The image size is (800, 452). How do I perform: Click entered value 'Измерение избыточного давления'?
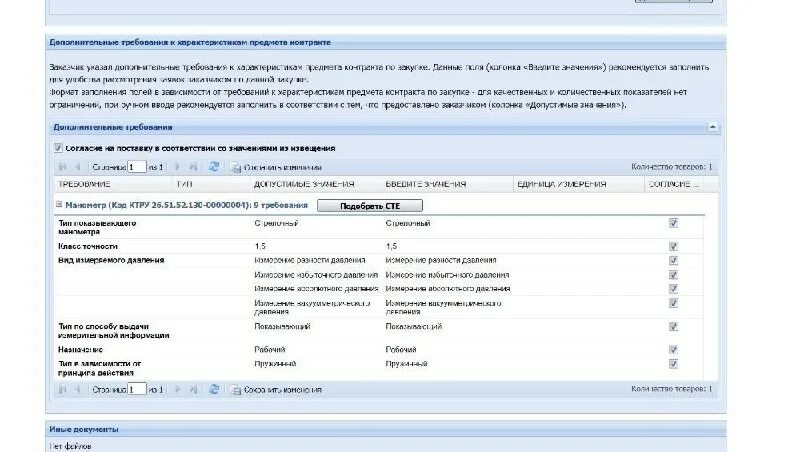447,275
